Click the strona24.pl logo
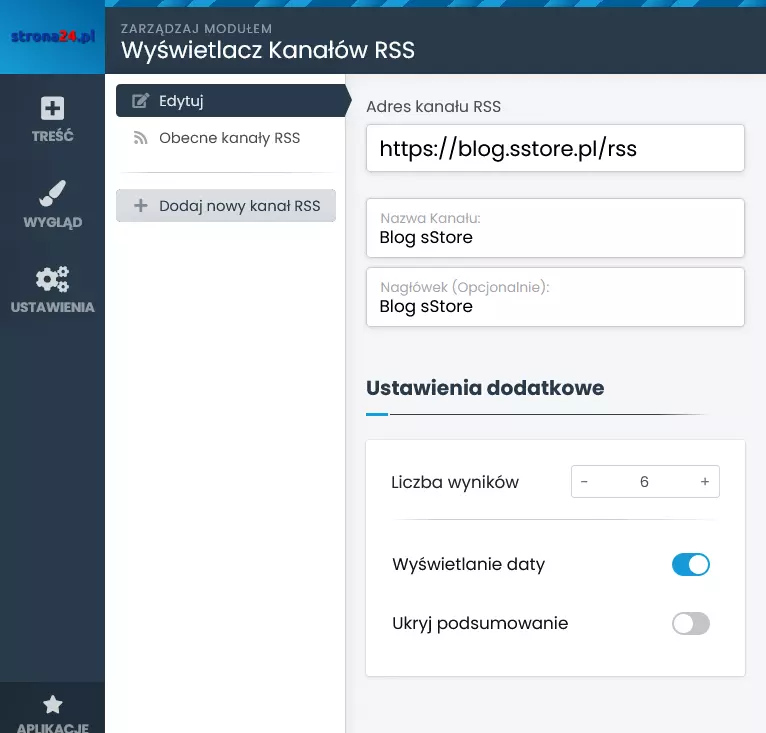The height and width of the screenshot is (733, 766). tap(53, 37)
